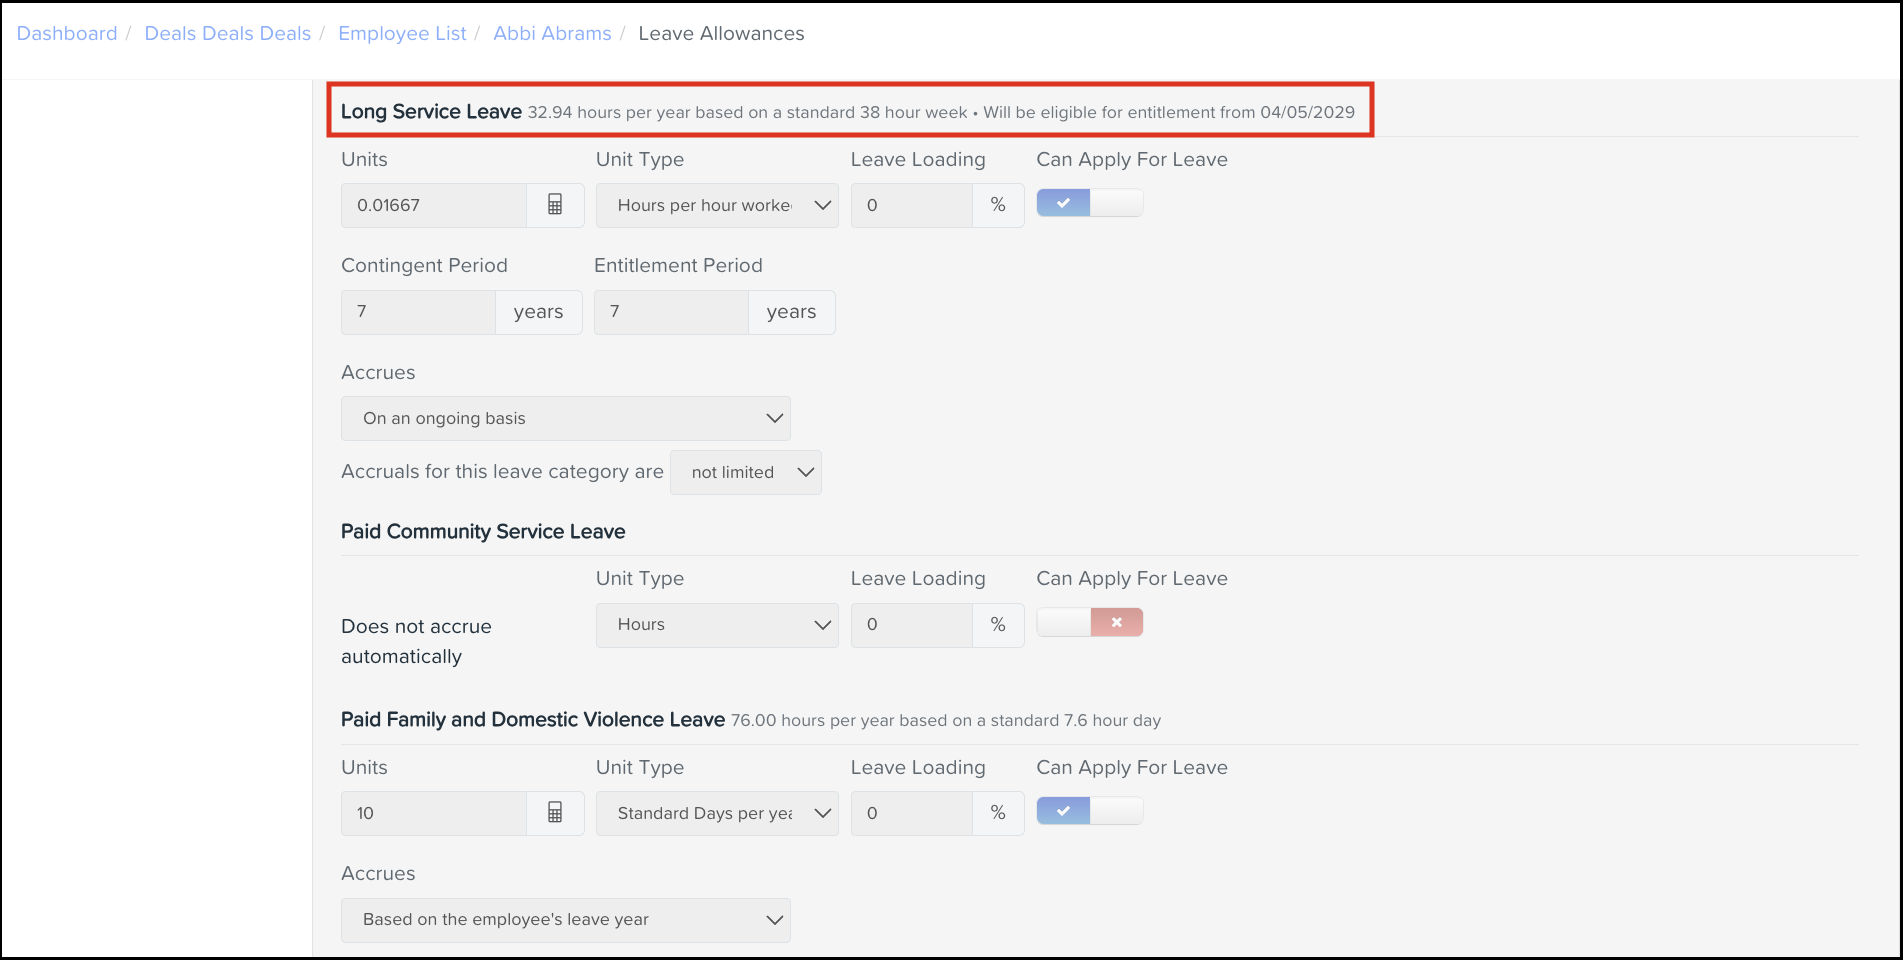Open 'Based on the employee's leave year' dropdown

pos(565,920)
